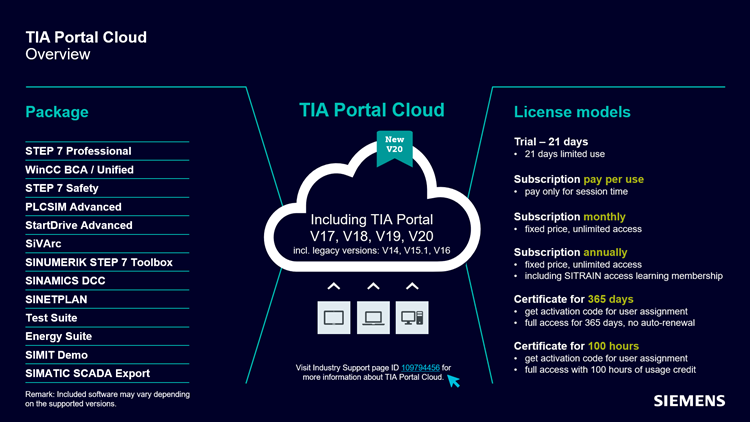
Task: Click 'full access with 100 hours of usage credit'
Action: tap(610, 370)
